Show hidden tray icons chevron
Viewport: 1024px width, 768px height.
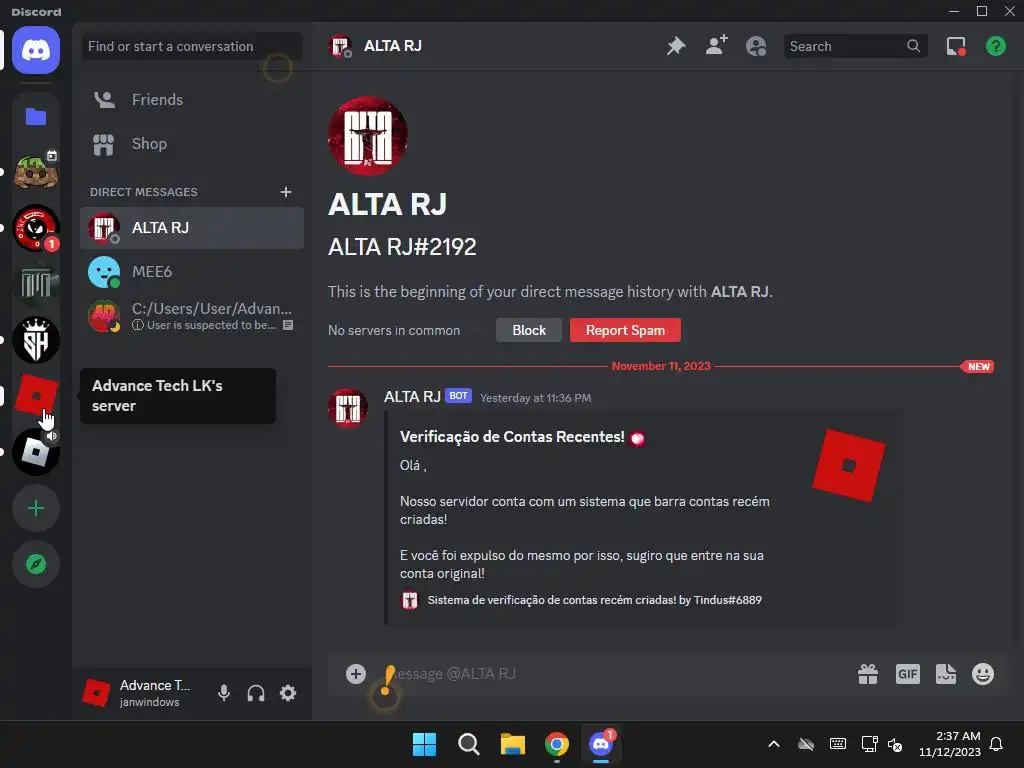tap(774, 744)
